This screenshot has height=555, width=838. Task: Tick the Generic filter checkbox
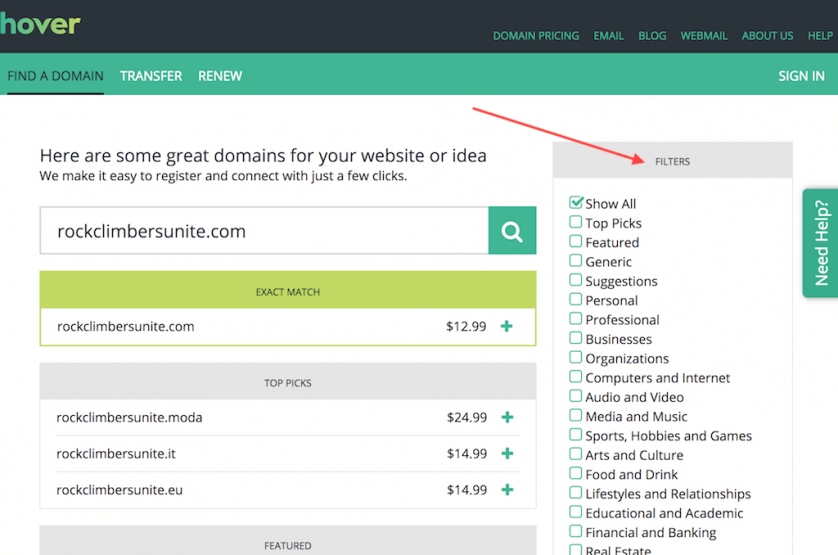coord(576,260)
